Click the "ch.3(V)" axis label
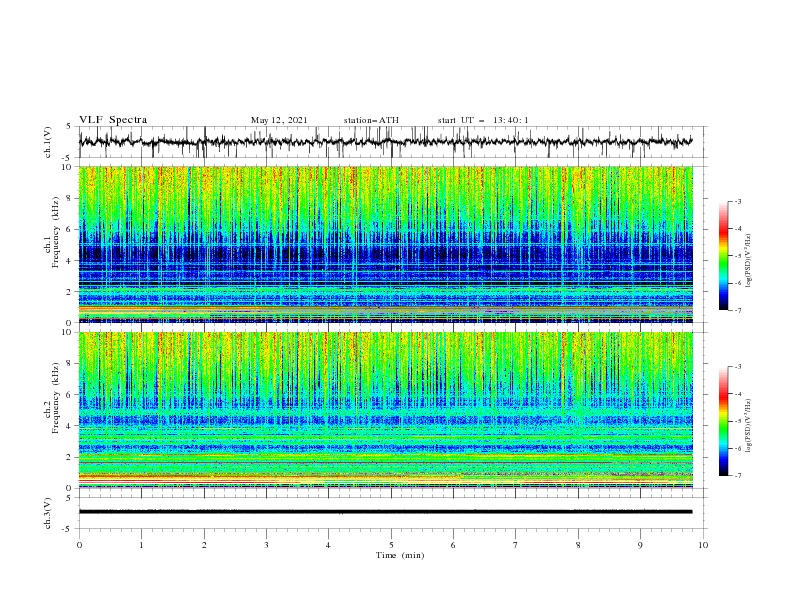 point(48,513)
